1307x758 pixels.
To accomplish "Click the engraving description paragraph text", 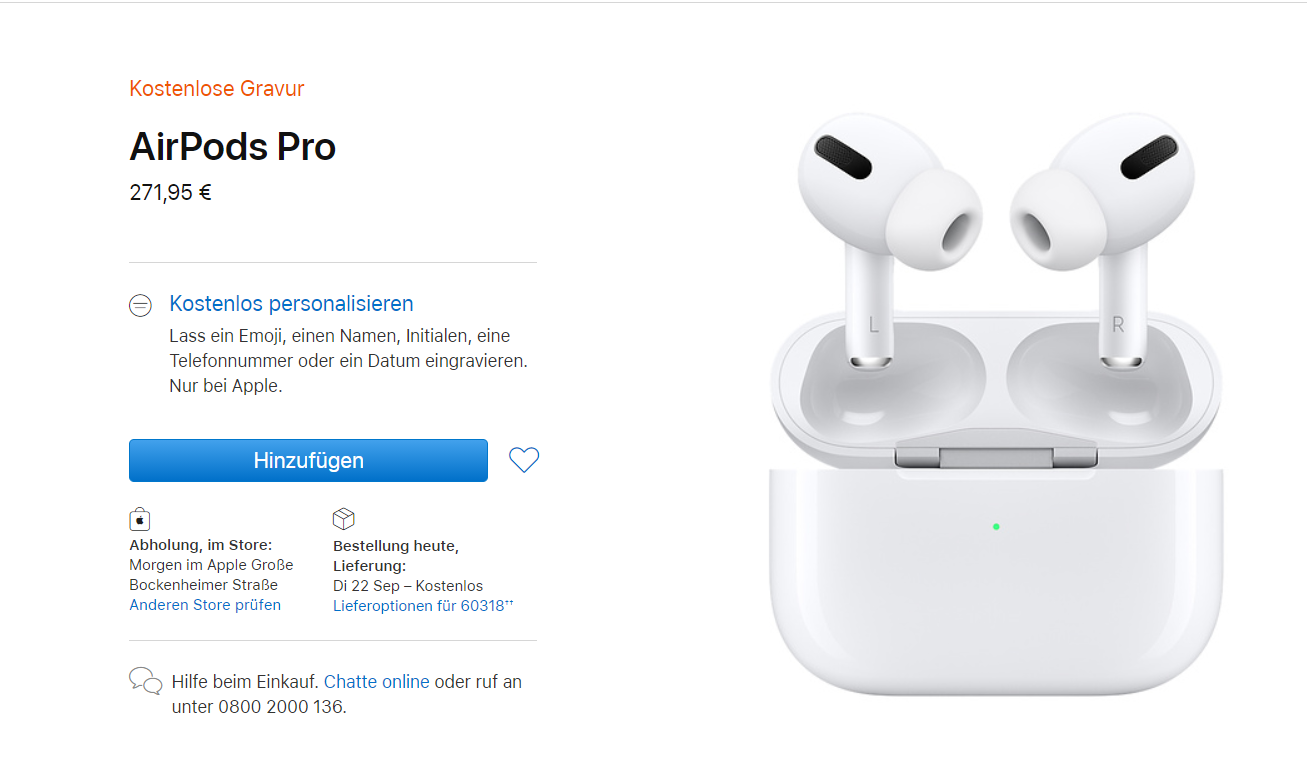I will pos(348,361).
